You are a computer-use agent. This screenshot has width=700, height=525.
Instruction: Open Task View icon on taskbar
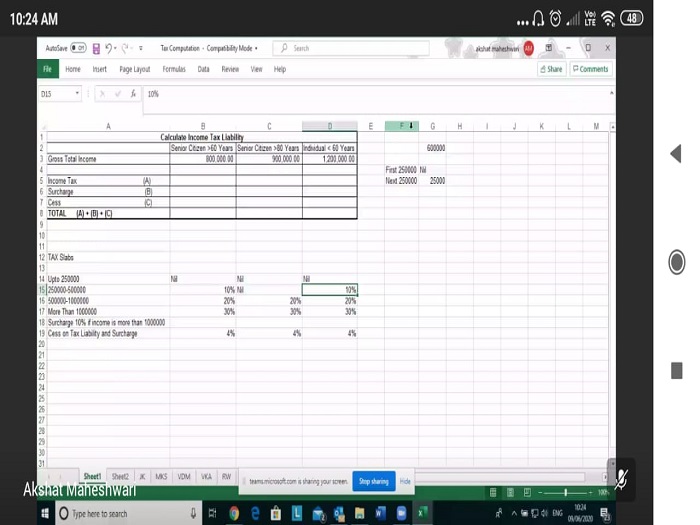212,513
